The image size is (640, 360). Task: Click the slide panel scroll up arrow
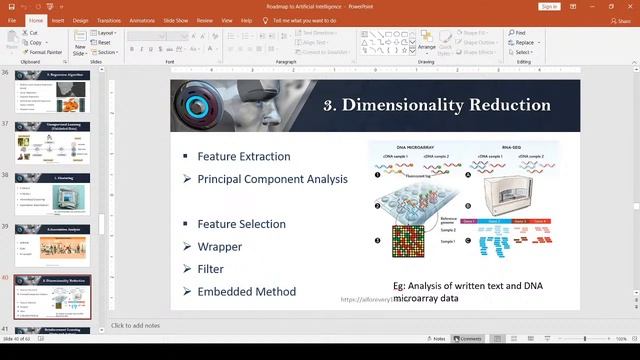(102, 70)
